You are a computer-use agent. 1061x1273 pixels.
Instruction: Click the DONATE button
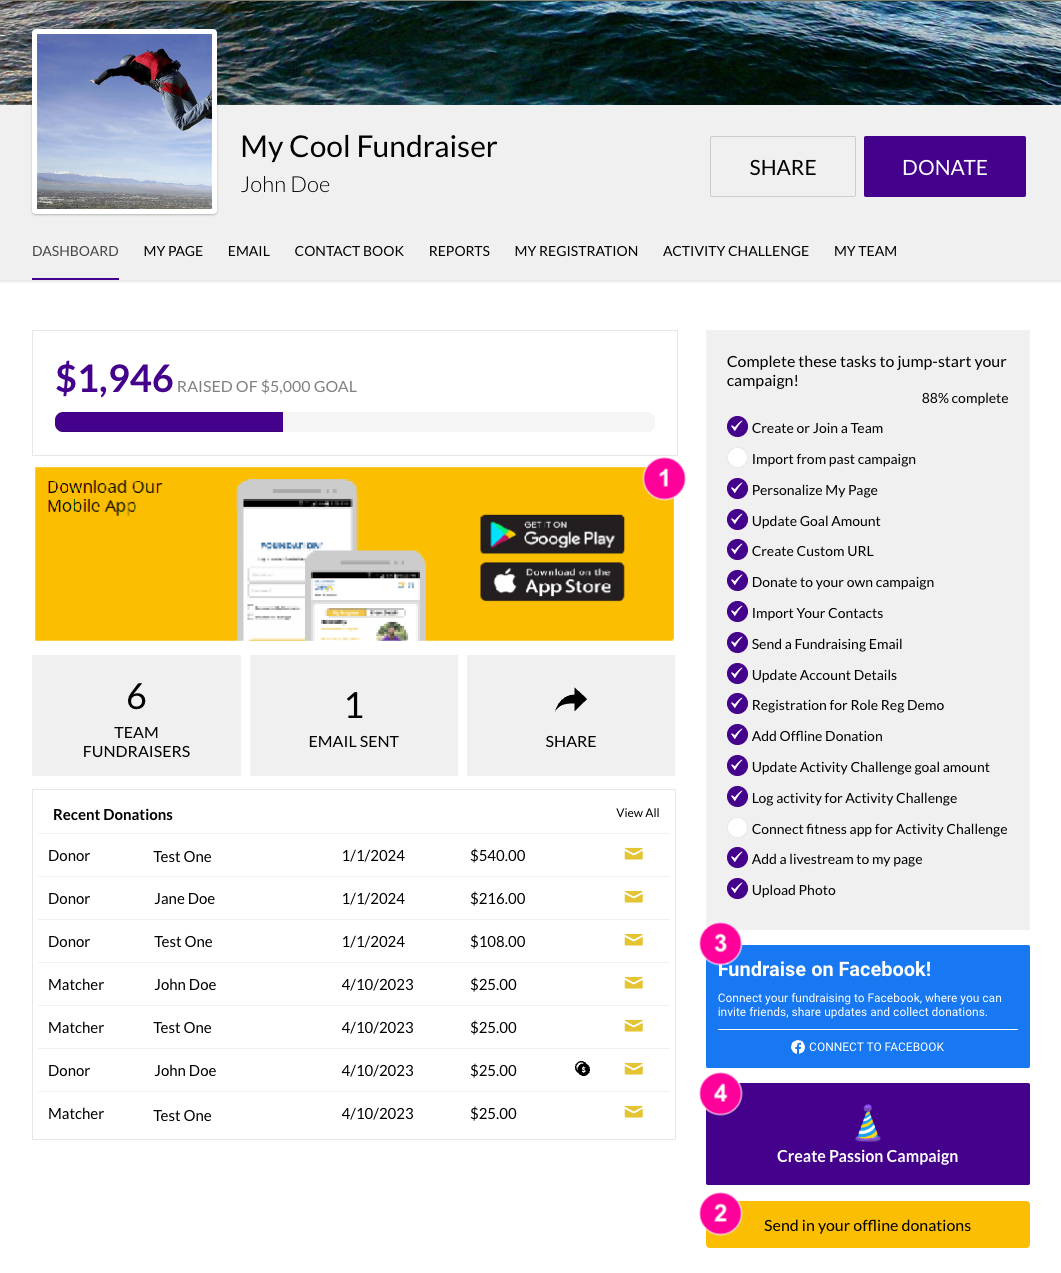944,166
